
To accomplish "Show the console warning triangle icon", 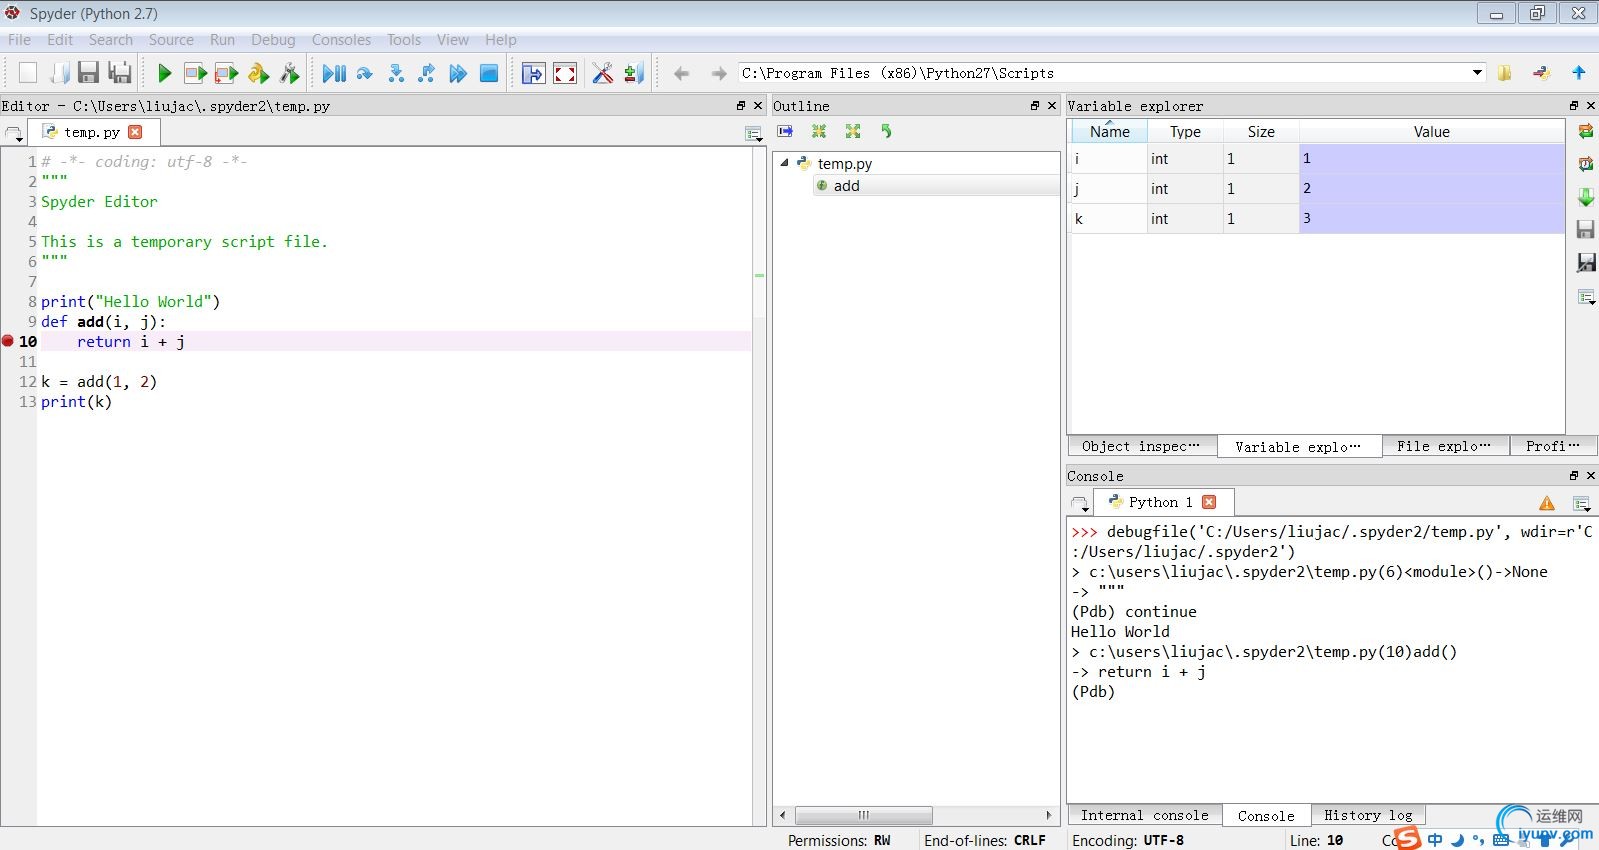I will click(1547, 503).
